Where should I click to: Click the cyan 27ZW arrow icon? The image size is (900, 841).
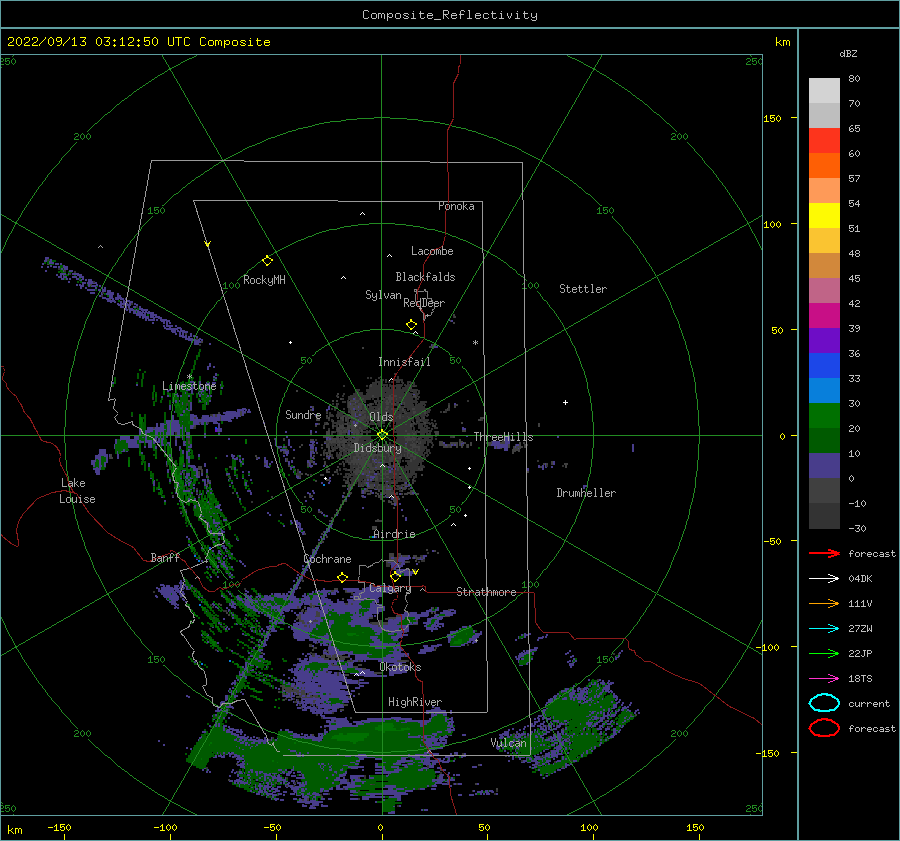[x=824, y=629]
